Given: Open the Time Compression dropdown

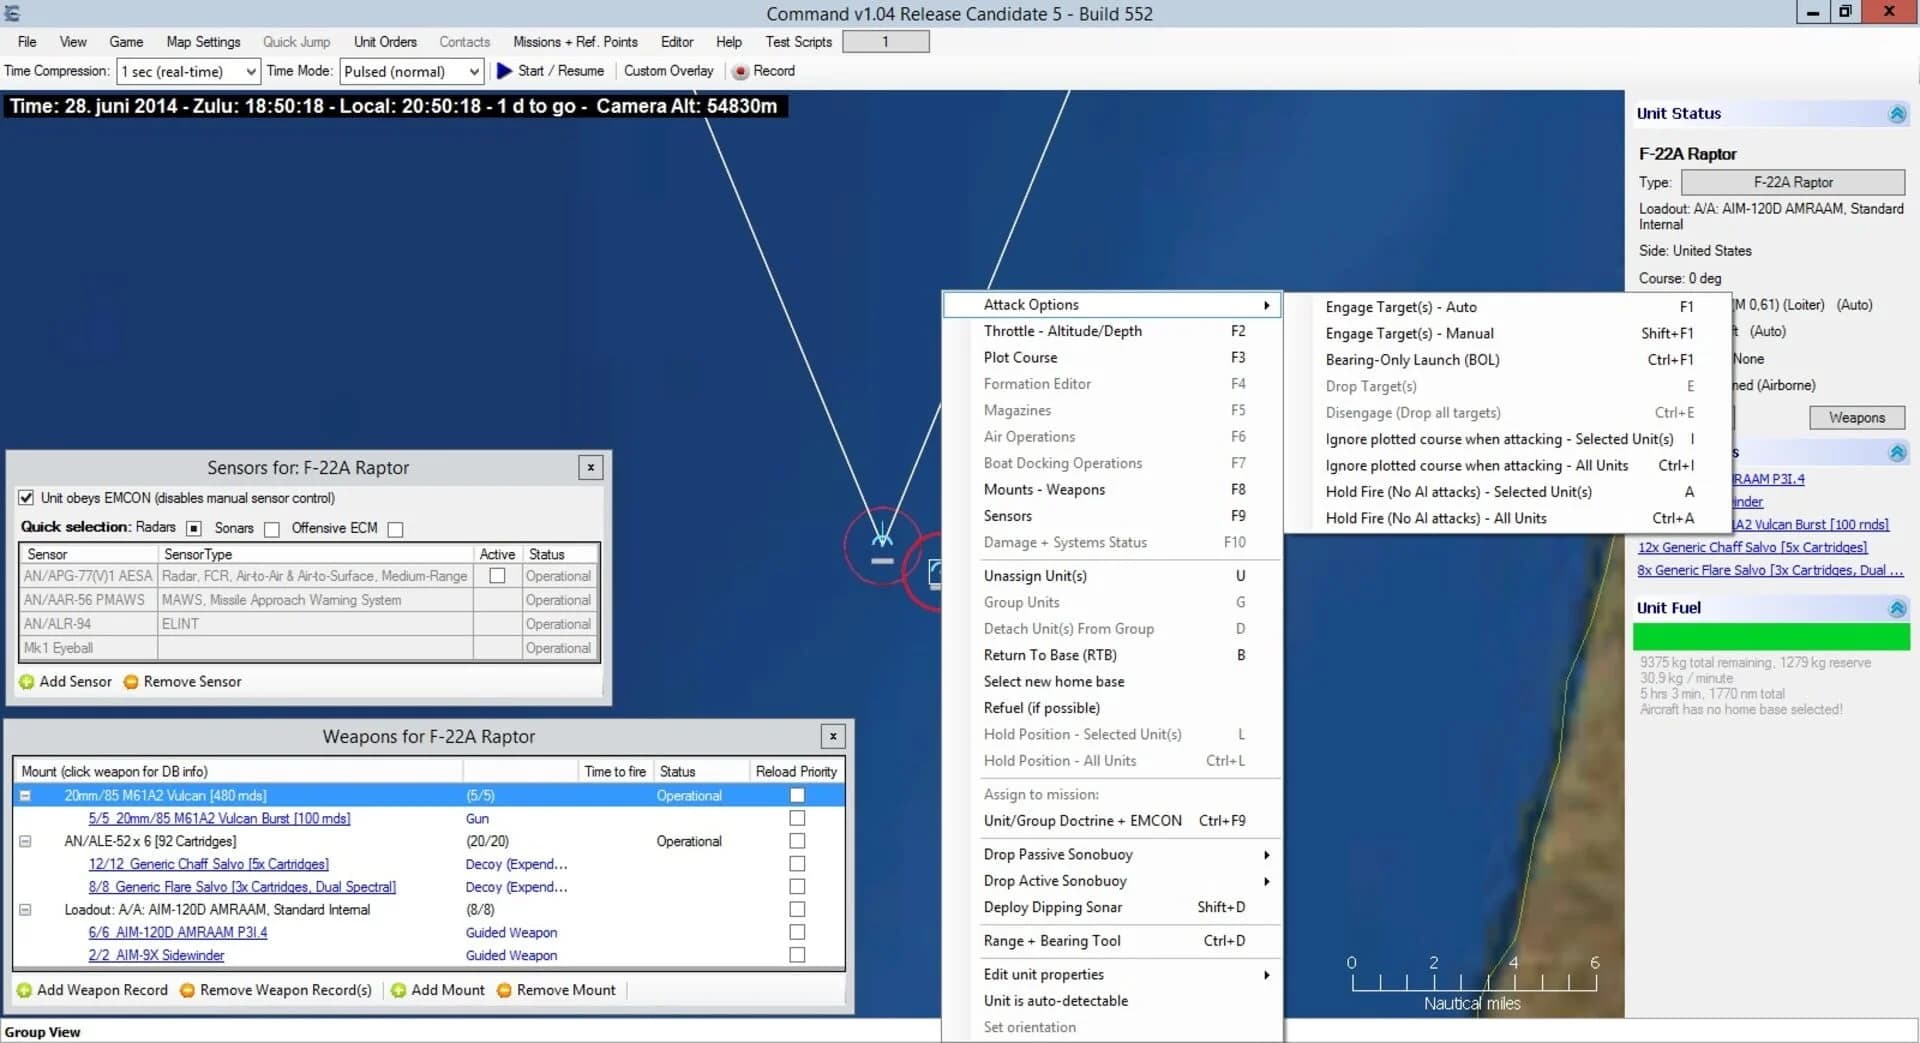Looking at the screenshot, I should pos(252,71).
